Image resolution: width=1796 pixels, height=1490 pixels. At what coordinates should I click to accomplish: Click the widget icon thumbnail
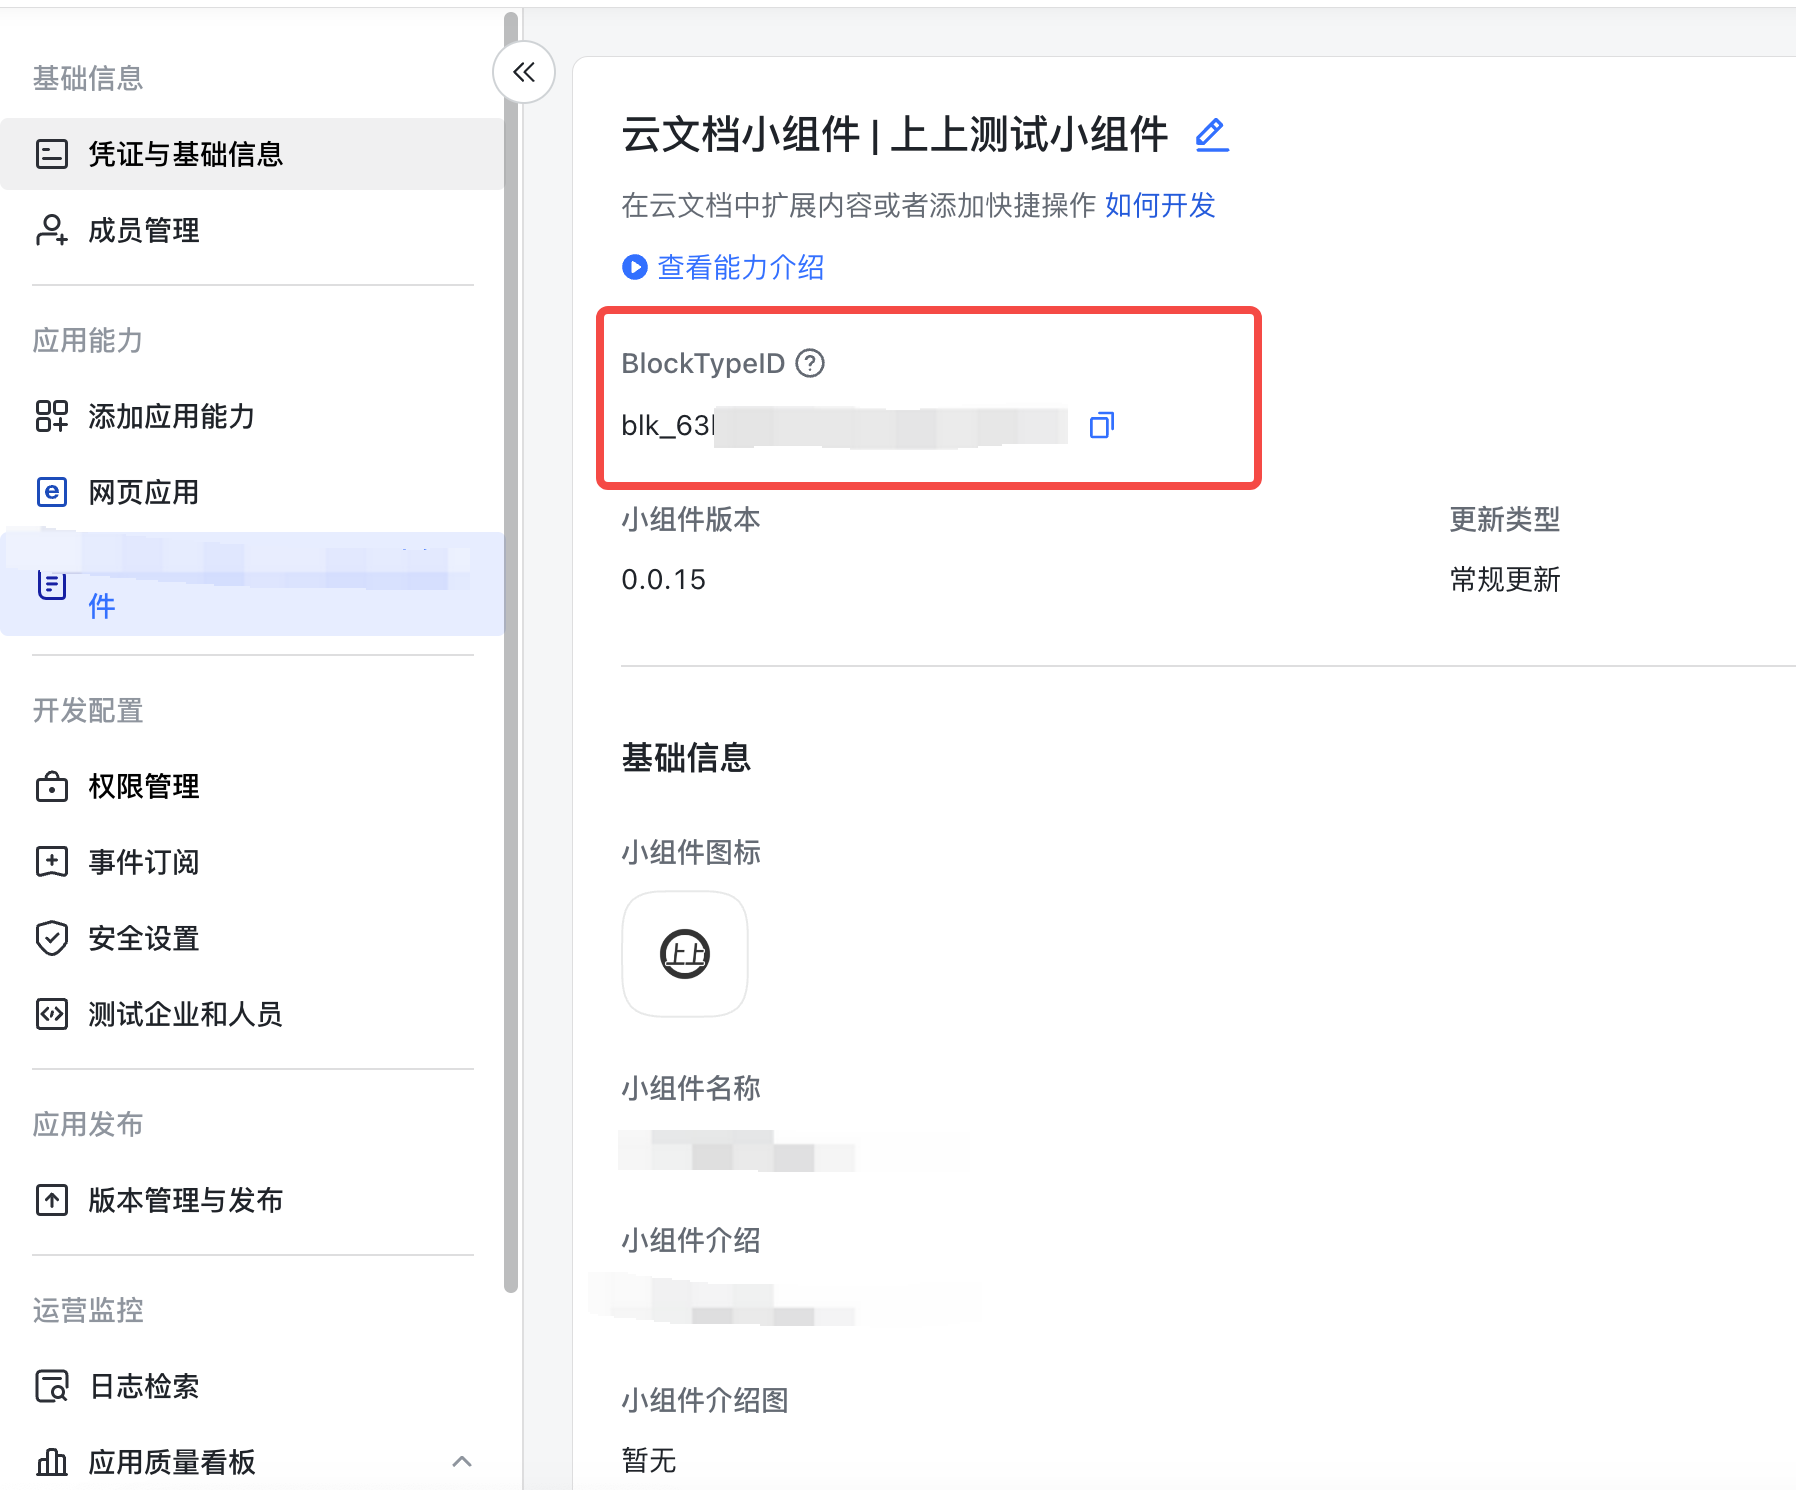coord(684,954)
